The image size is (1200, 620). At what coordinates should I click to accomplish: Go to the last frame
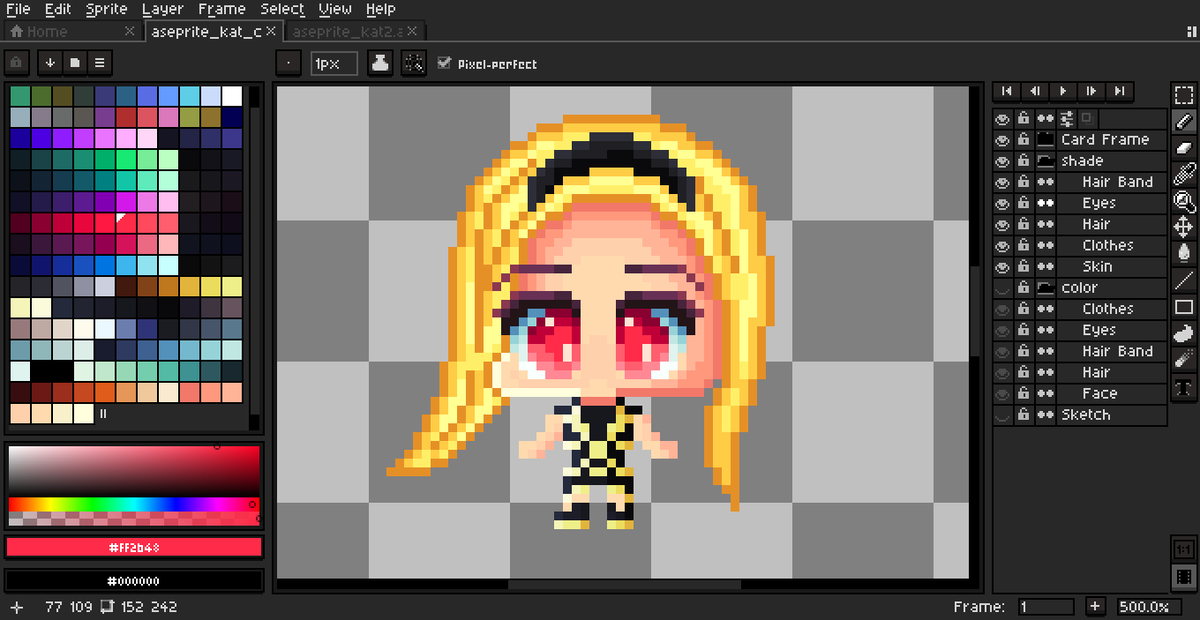click(x=1120, y=91)
